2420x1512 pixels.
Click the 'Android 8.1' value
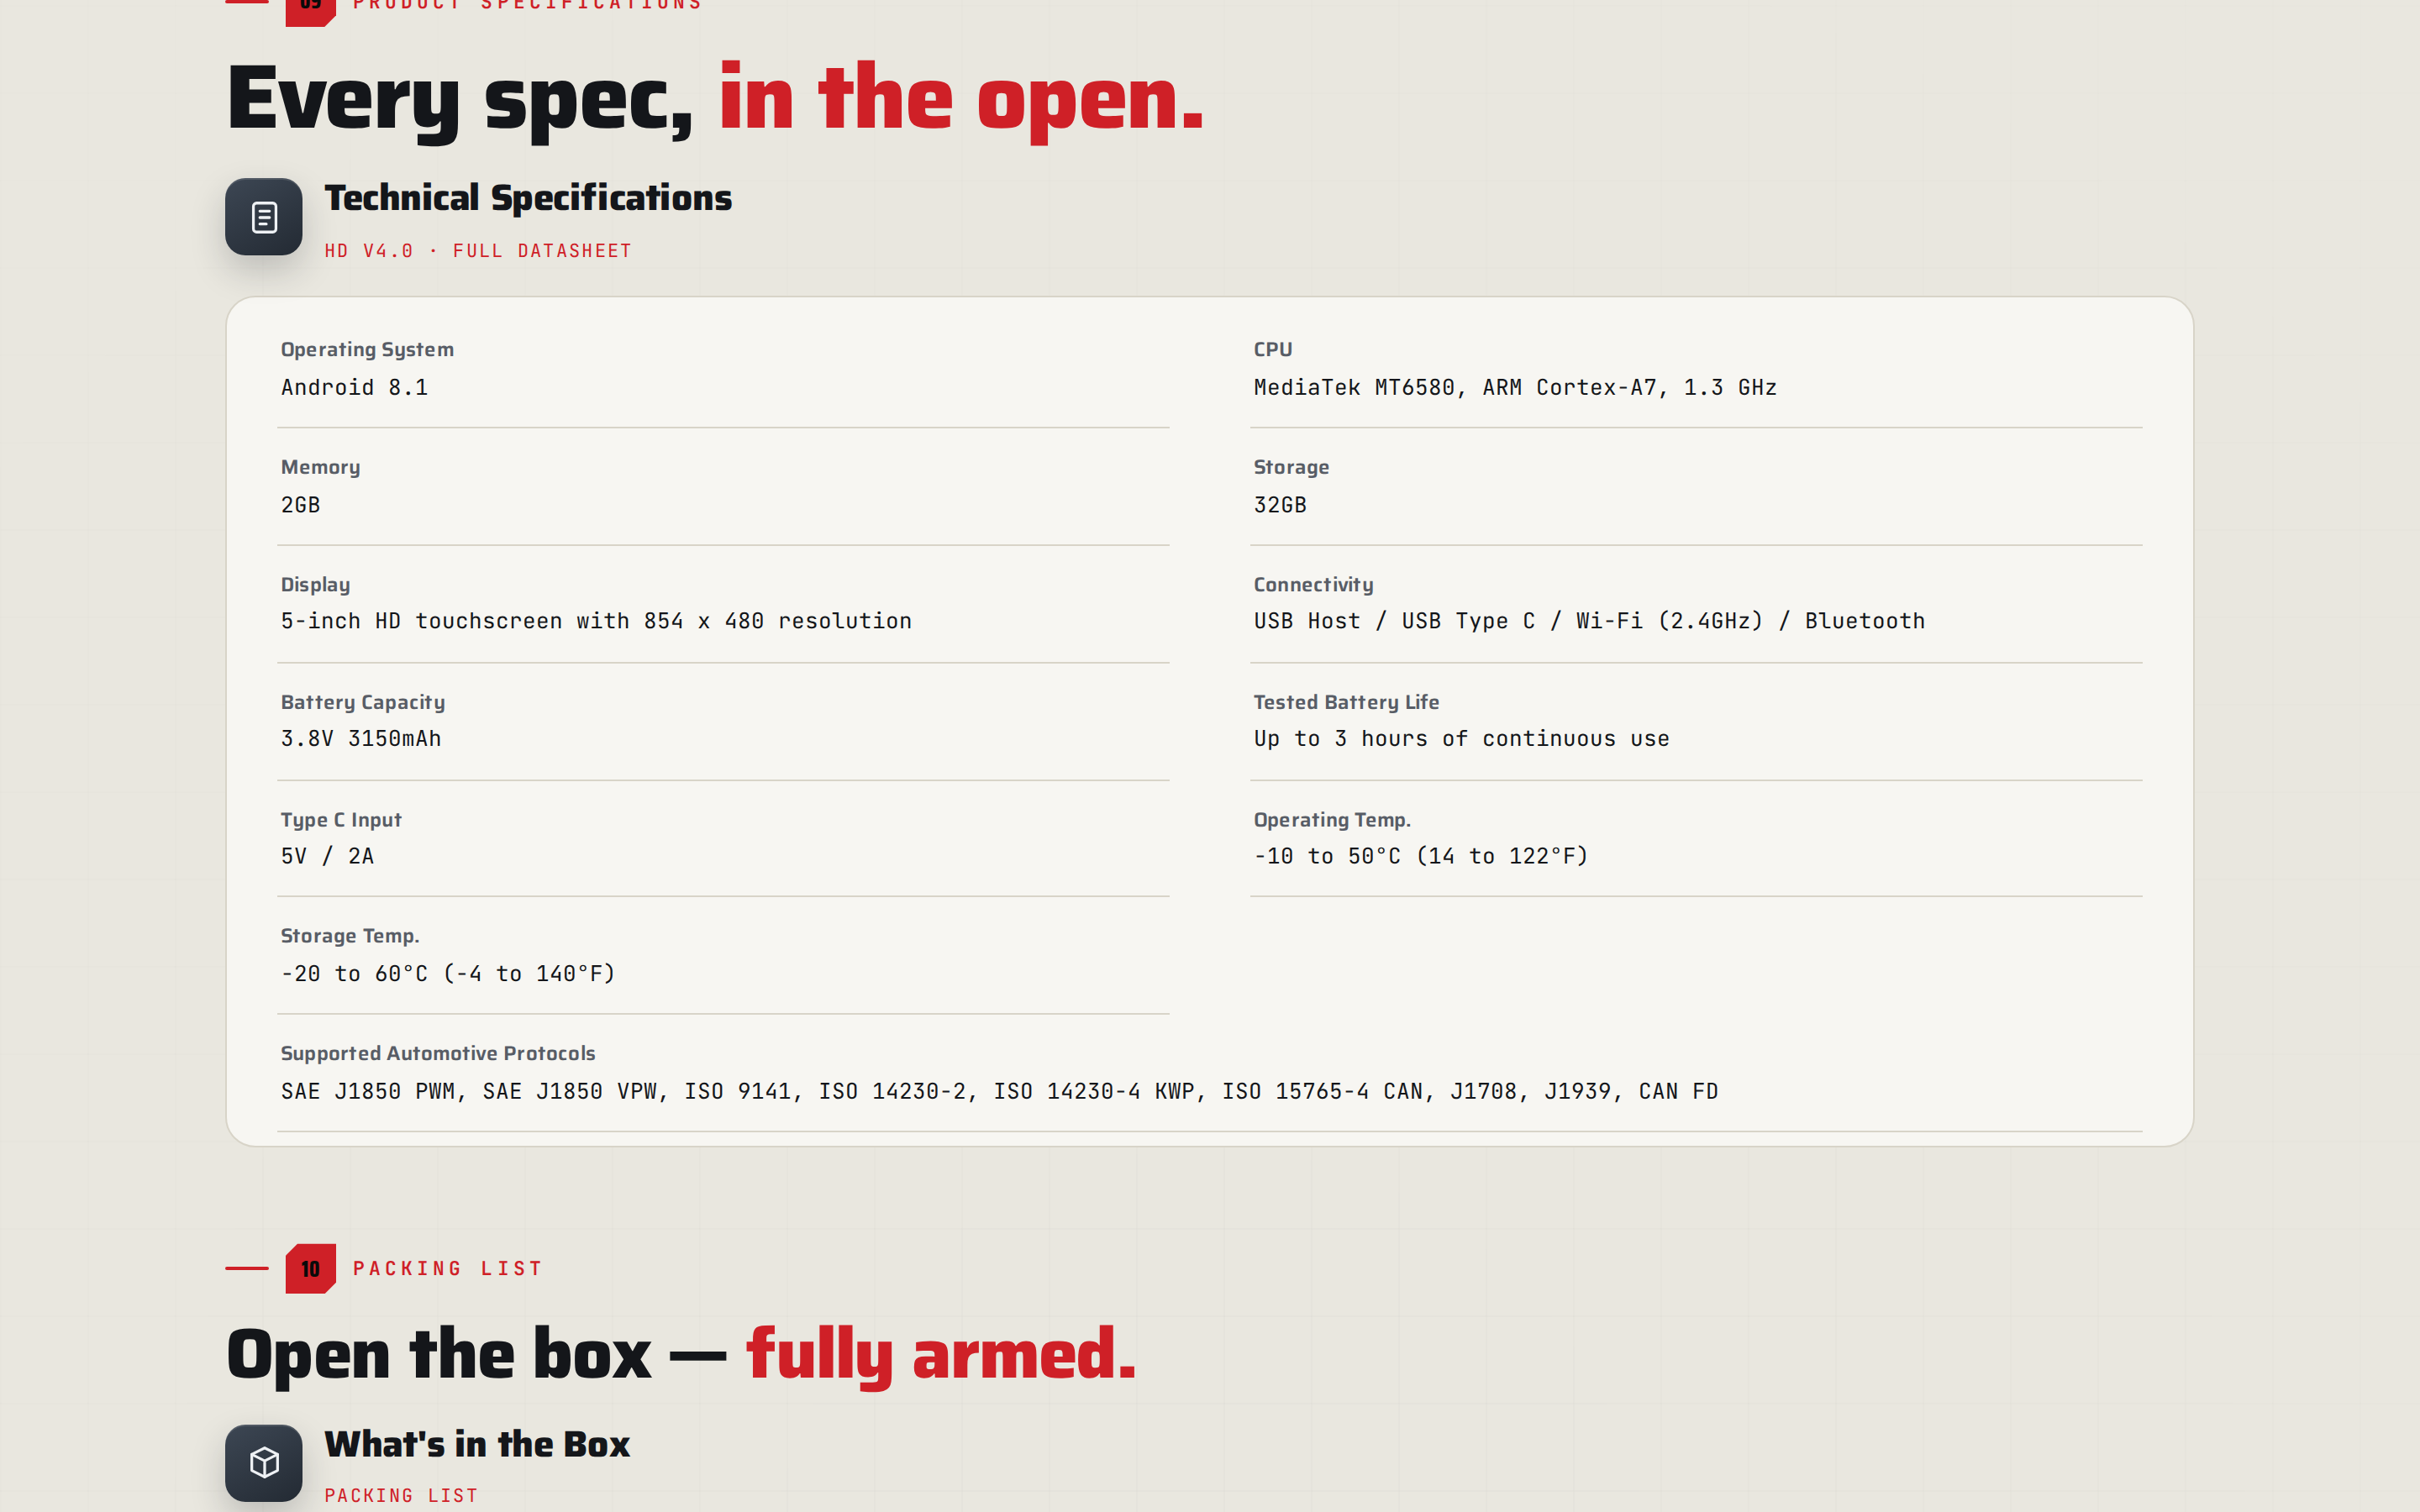tap(354, 388)
